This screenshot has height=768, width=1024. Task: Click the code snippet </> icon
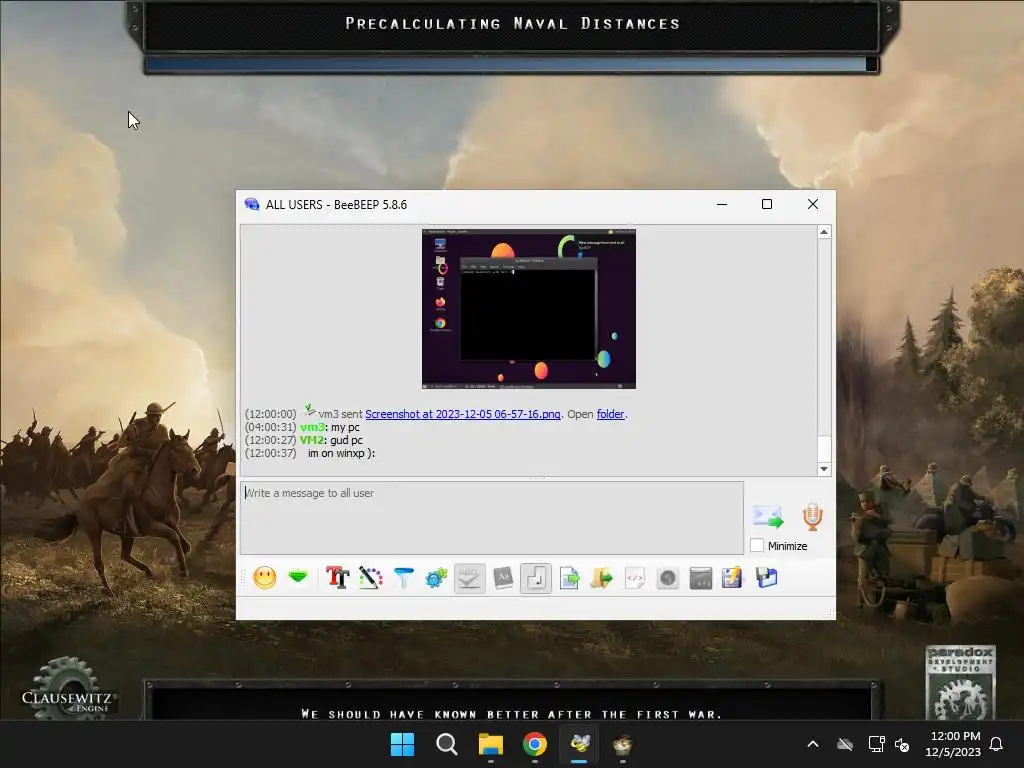634,578
